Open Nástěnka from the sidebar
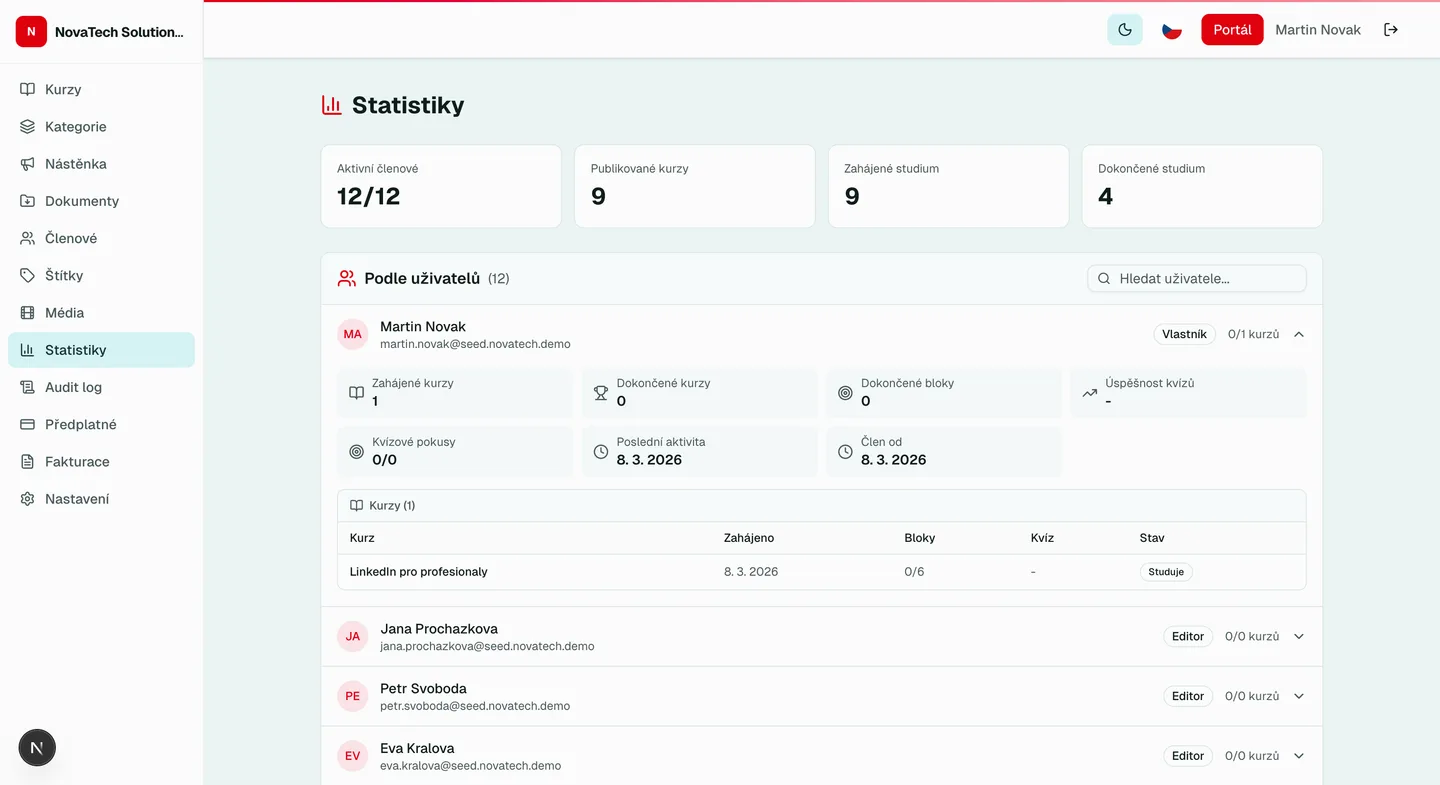The width and height of the screenshot is (1440, 785). 74,163
